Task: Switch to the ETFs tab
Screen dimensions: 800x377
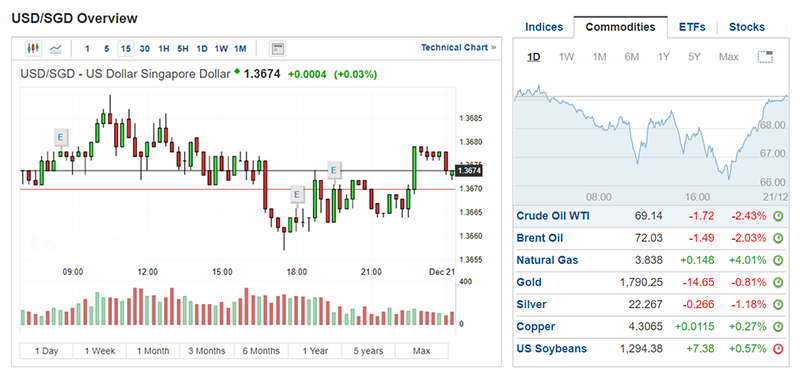Action: [692, 27]
